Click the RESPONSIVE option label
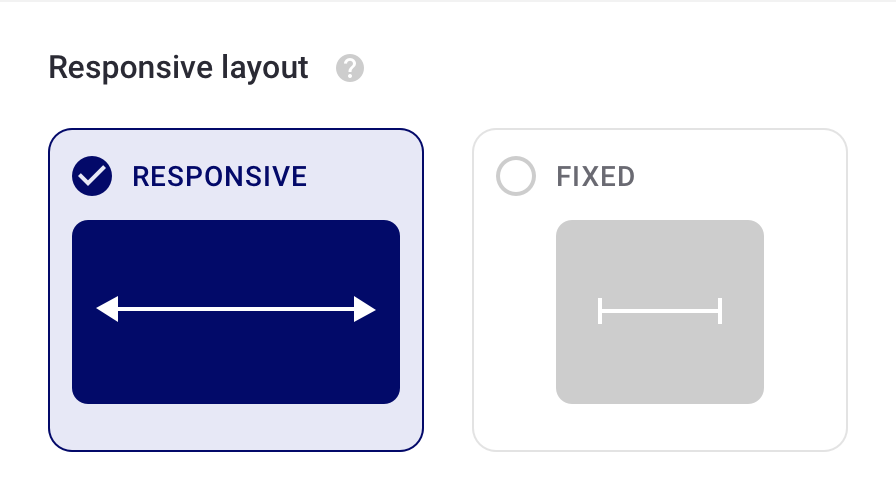The width and height of the screenshot is (896, 500). point(219,177)
